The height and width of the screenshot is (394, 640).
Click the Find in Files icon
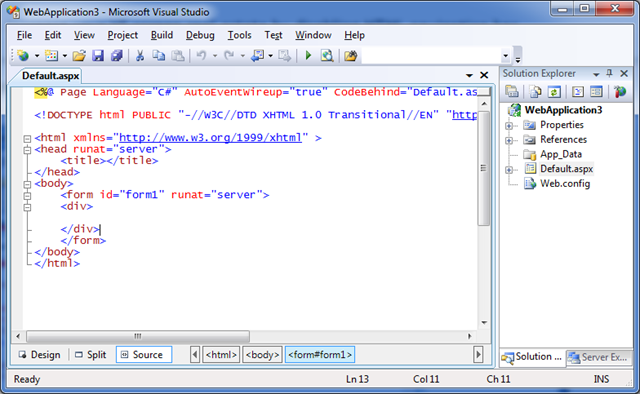327,56
